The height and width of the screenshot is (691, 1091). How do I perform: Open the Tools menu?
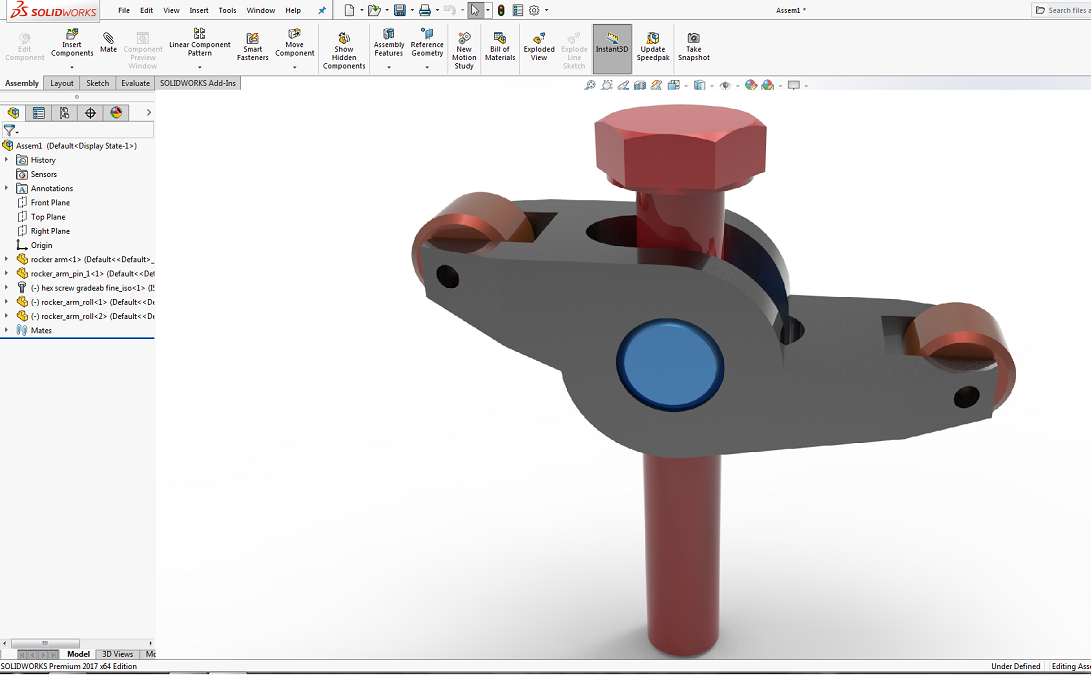pyautogui.click(x=228, y=10)
